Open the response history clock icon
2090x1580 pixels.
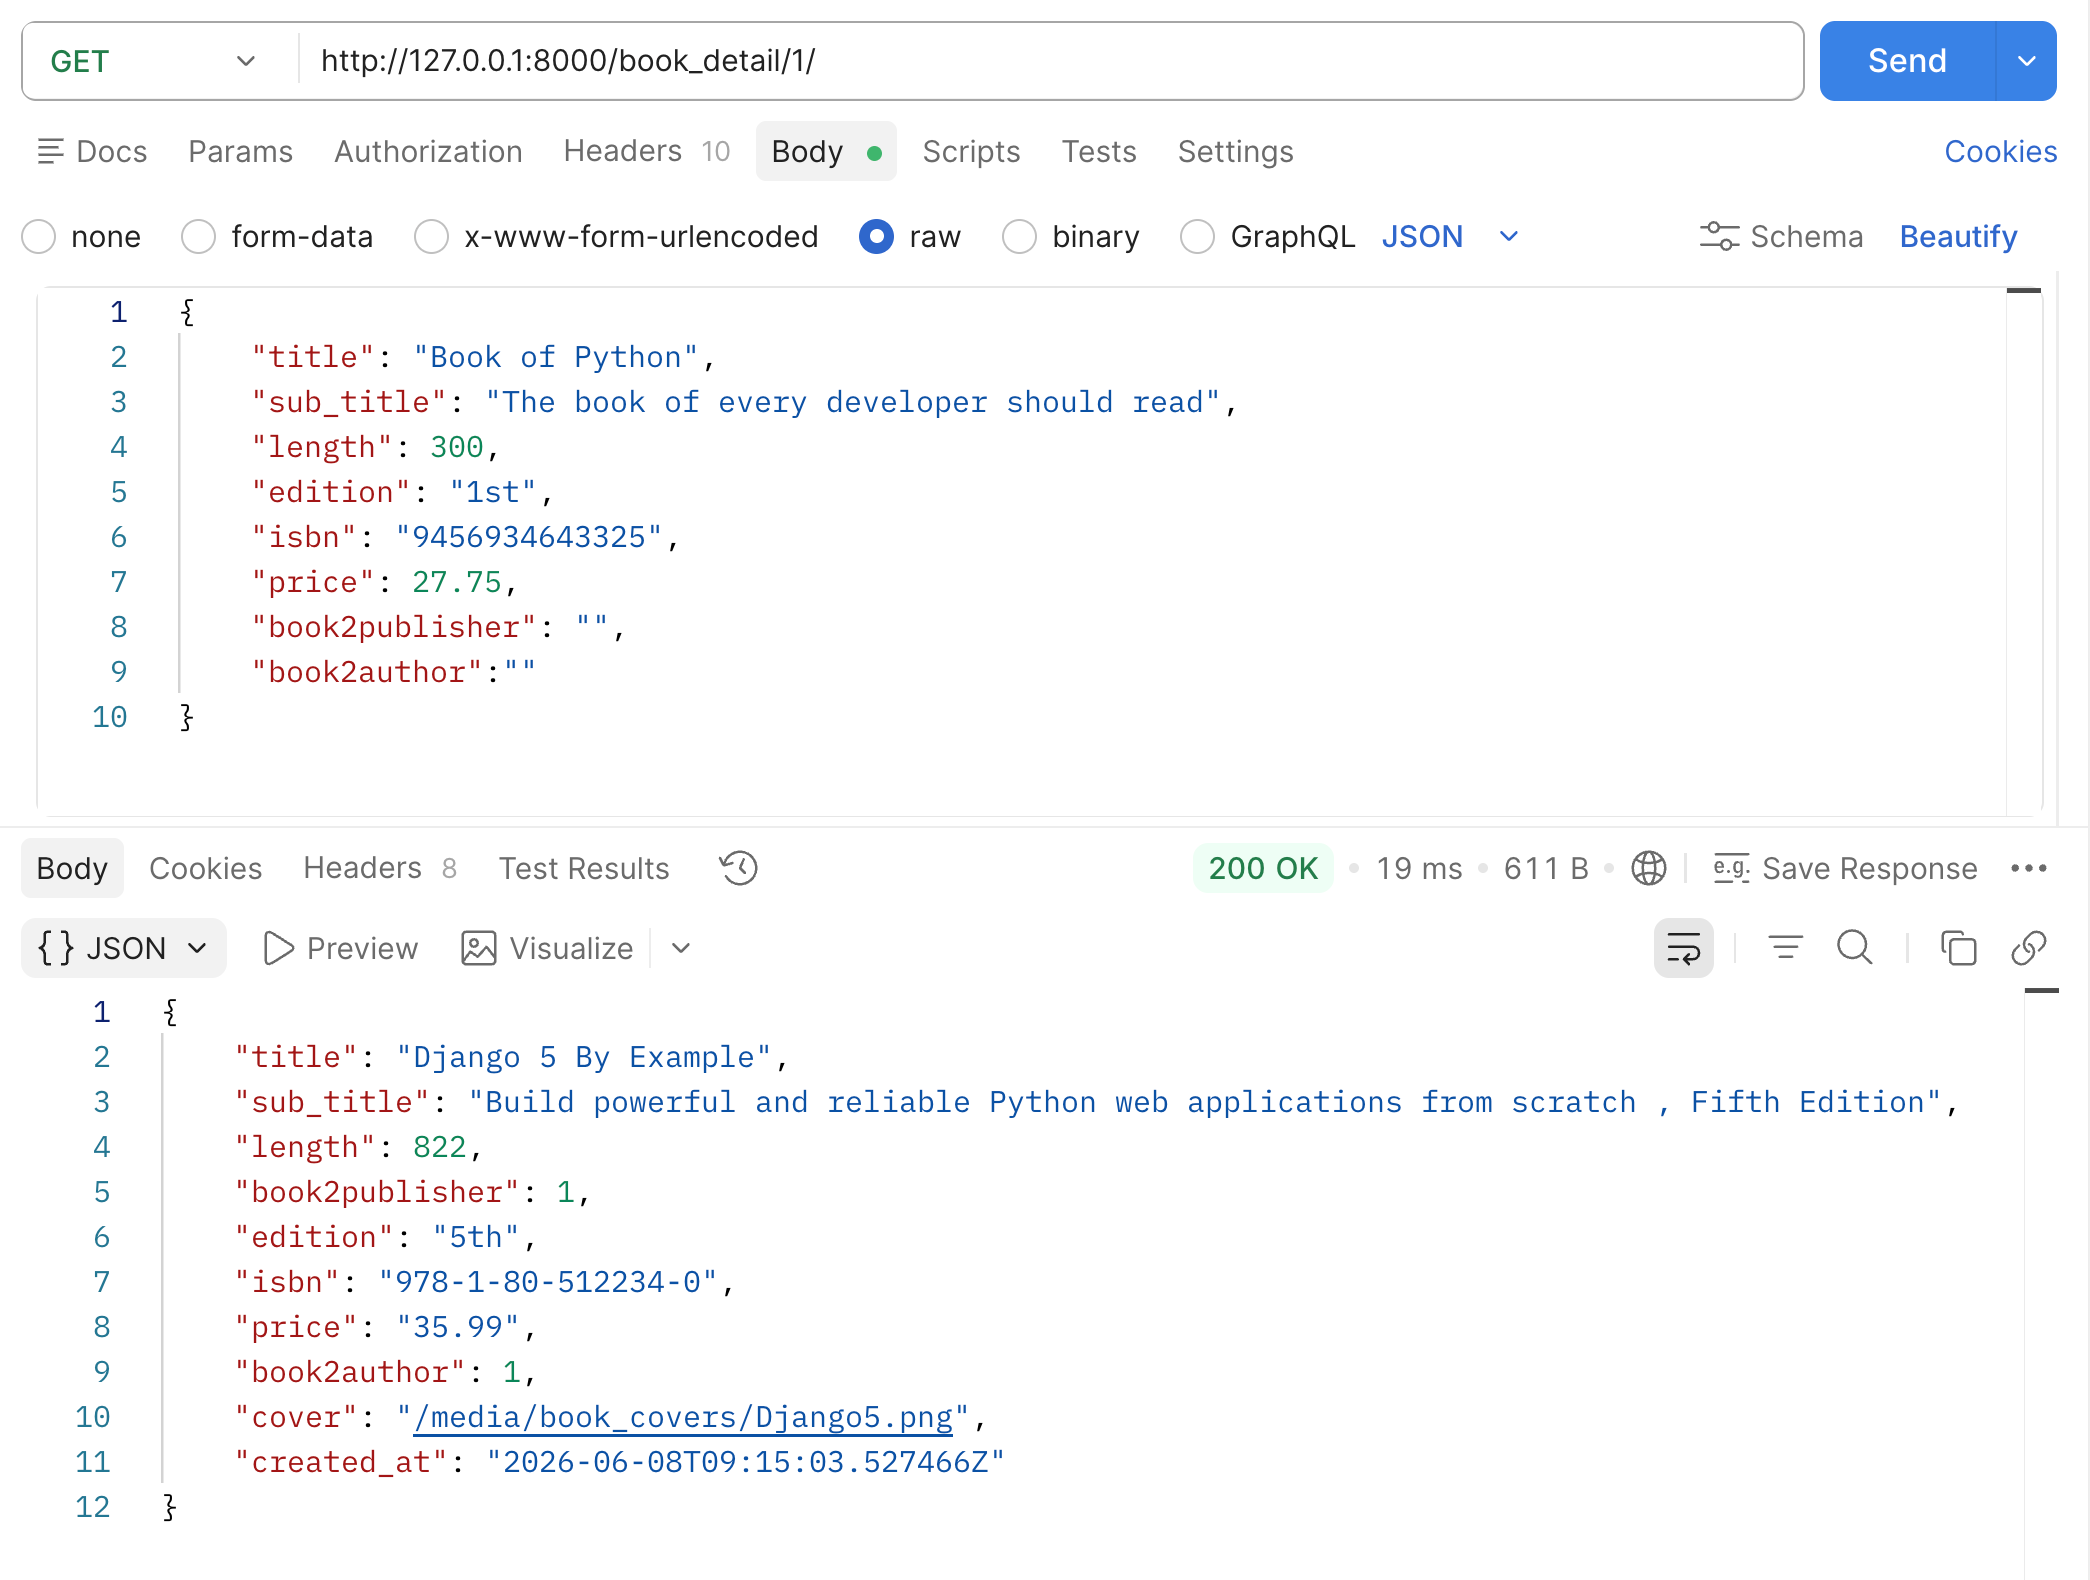[x=739, y=868]
